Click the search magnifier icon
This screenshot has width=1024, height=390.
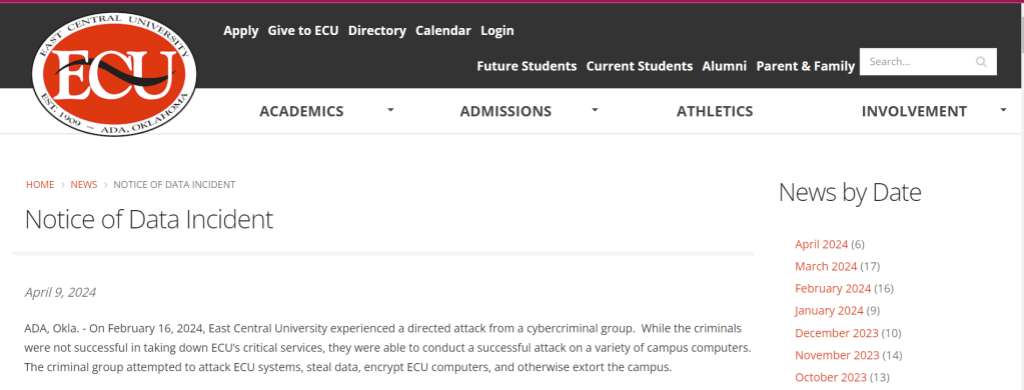point(981,62)
